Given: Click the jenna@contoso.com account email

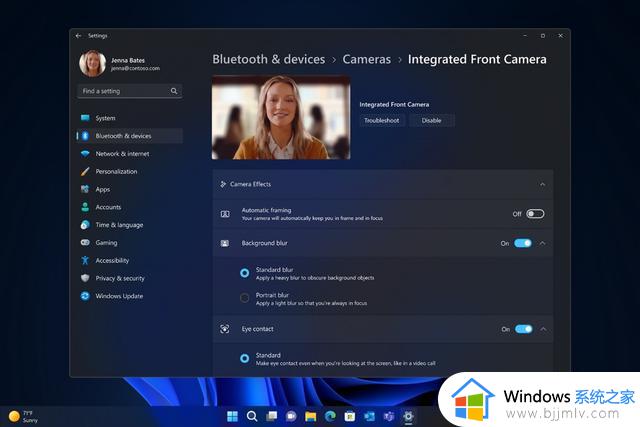Looking at the screenshot, I should [135, 69].
